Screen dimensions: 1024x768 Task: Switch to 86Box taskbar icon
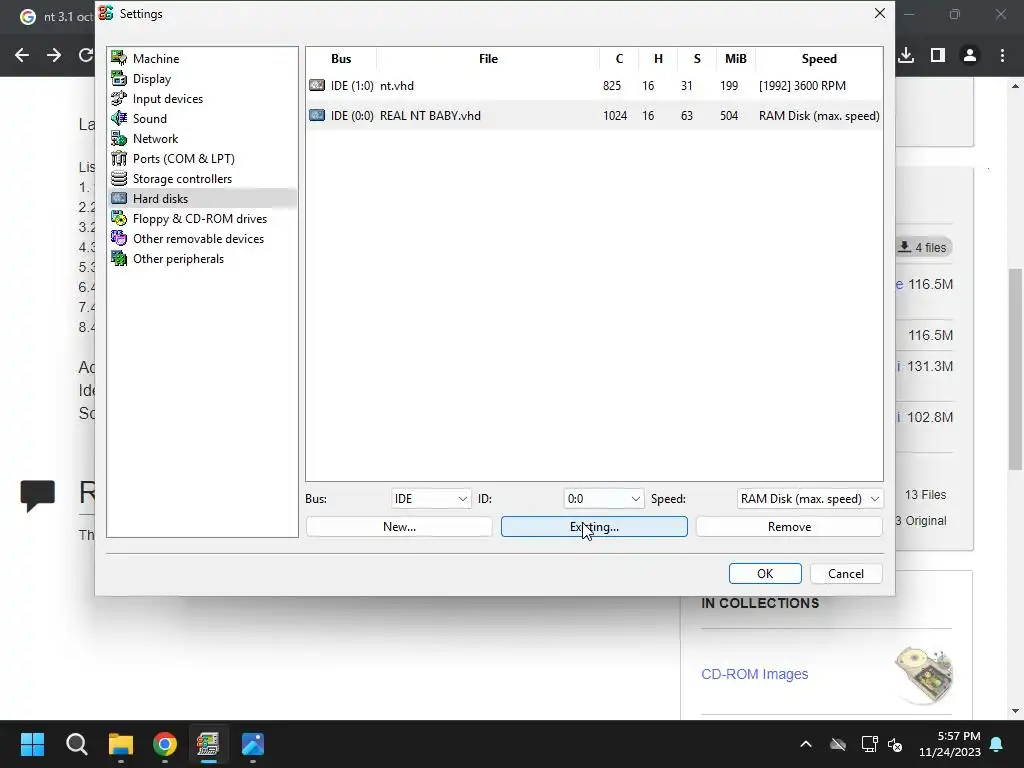coord(208,744)
